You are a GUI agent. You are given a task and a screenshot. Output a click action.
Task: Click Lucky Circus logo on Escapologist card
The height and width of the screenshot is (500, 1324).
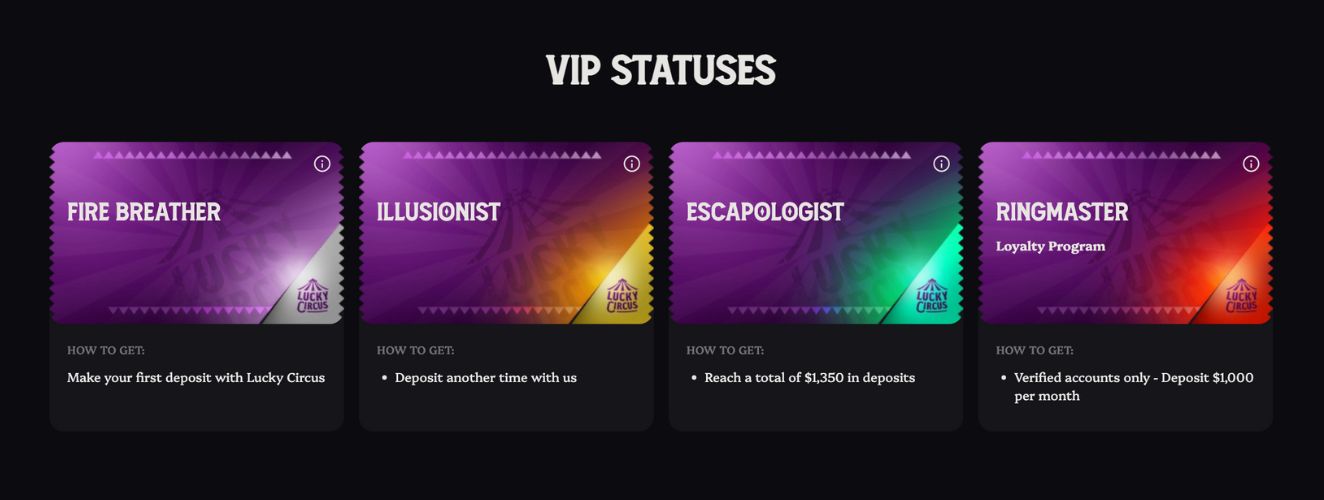coord(932,297)
